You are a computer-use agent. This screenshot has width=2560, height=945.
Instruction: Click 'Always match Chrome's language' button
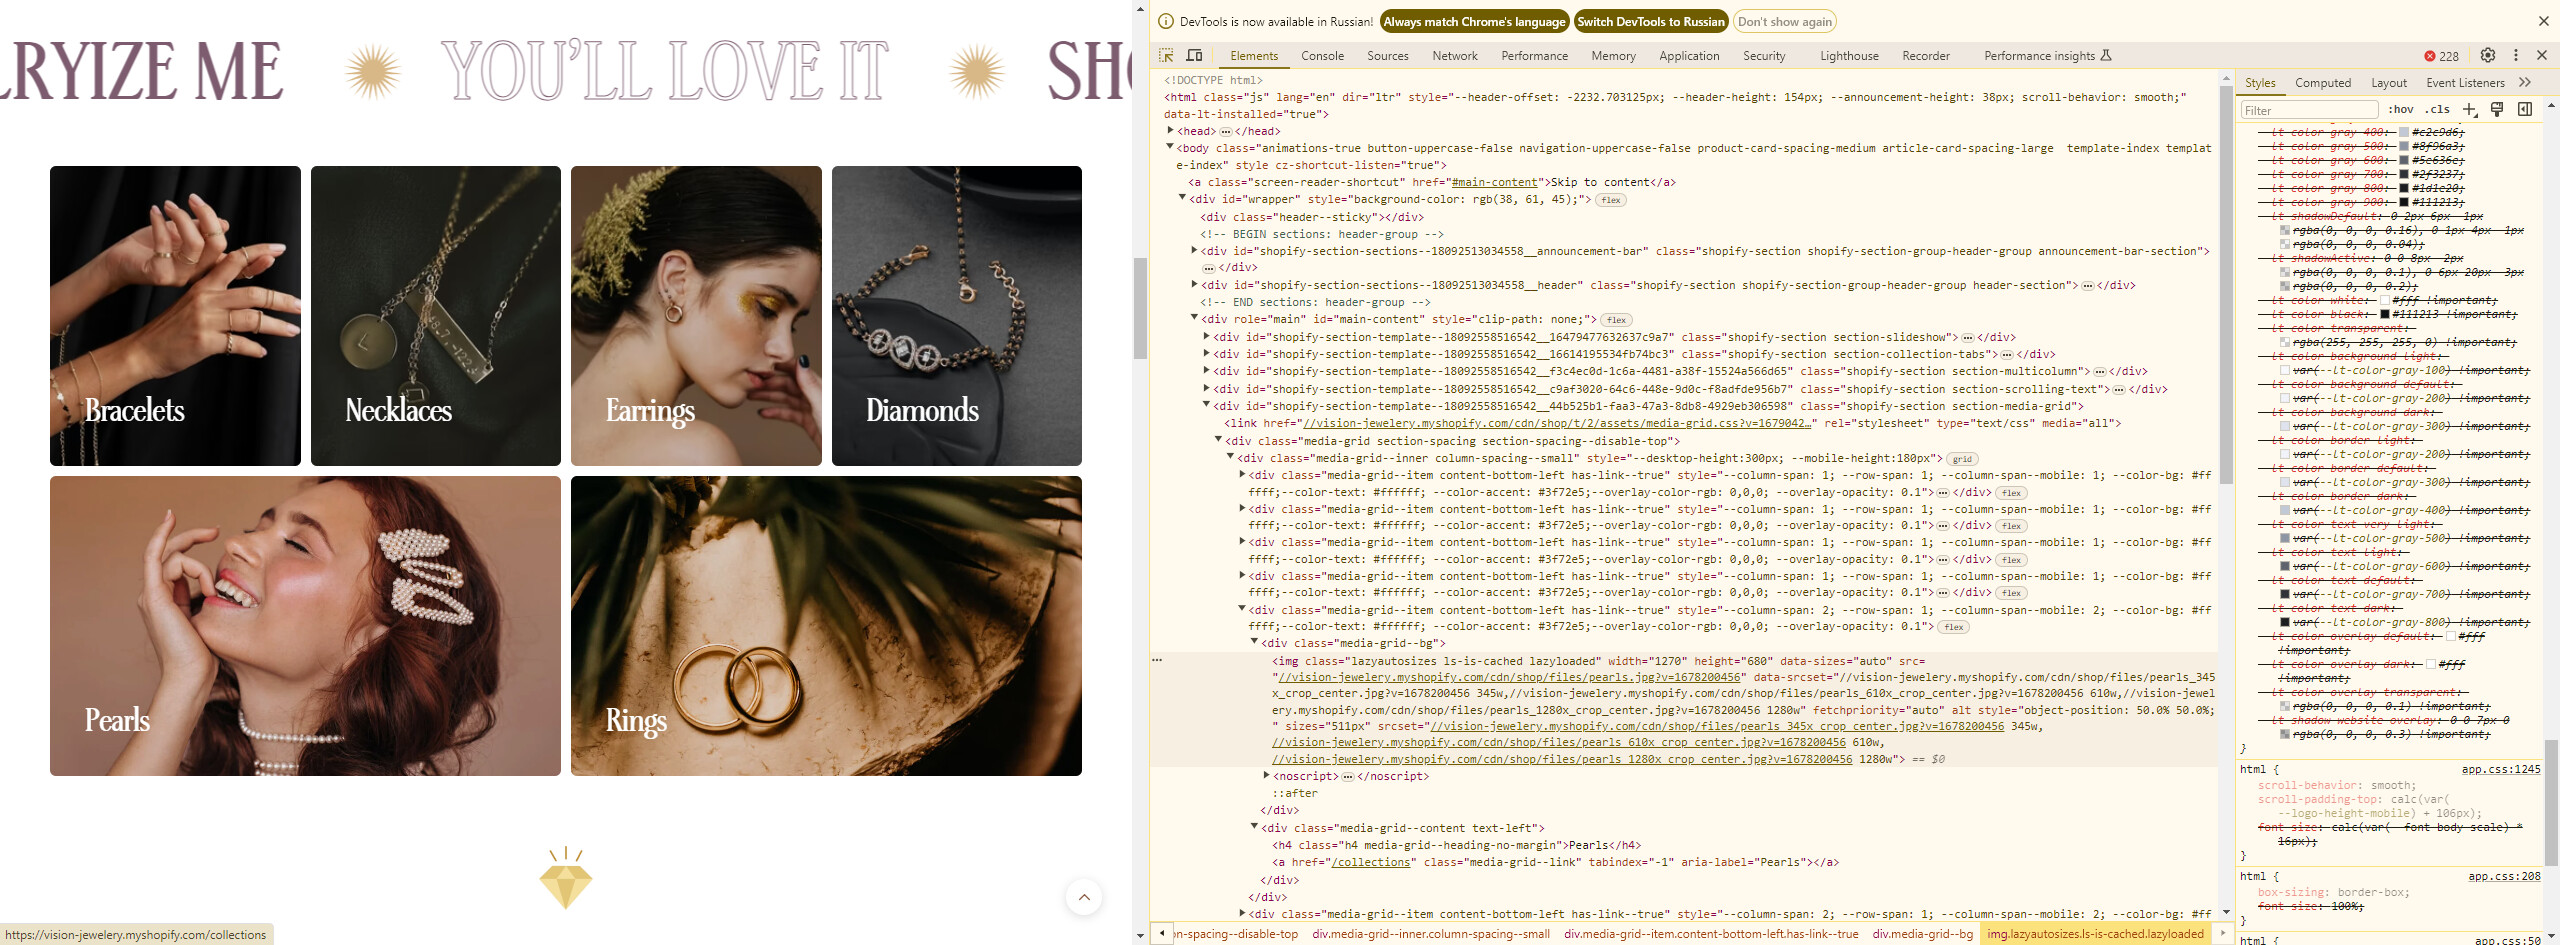pyautogui.click(x=1475, y=22)
